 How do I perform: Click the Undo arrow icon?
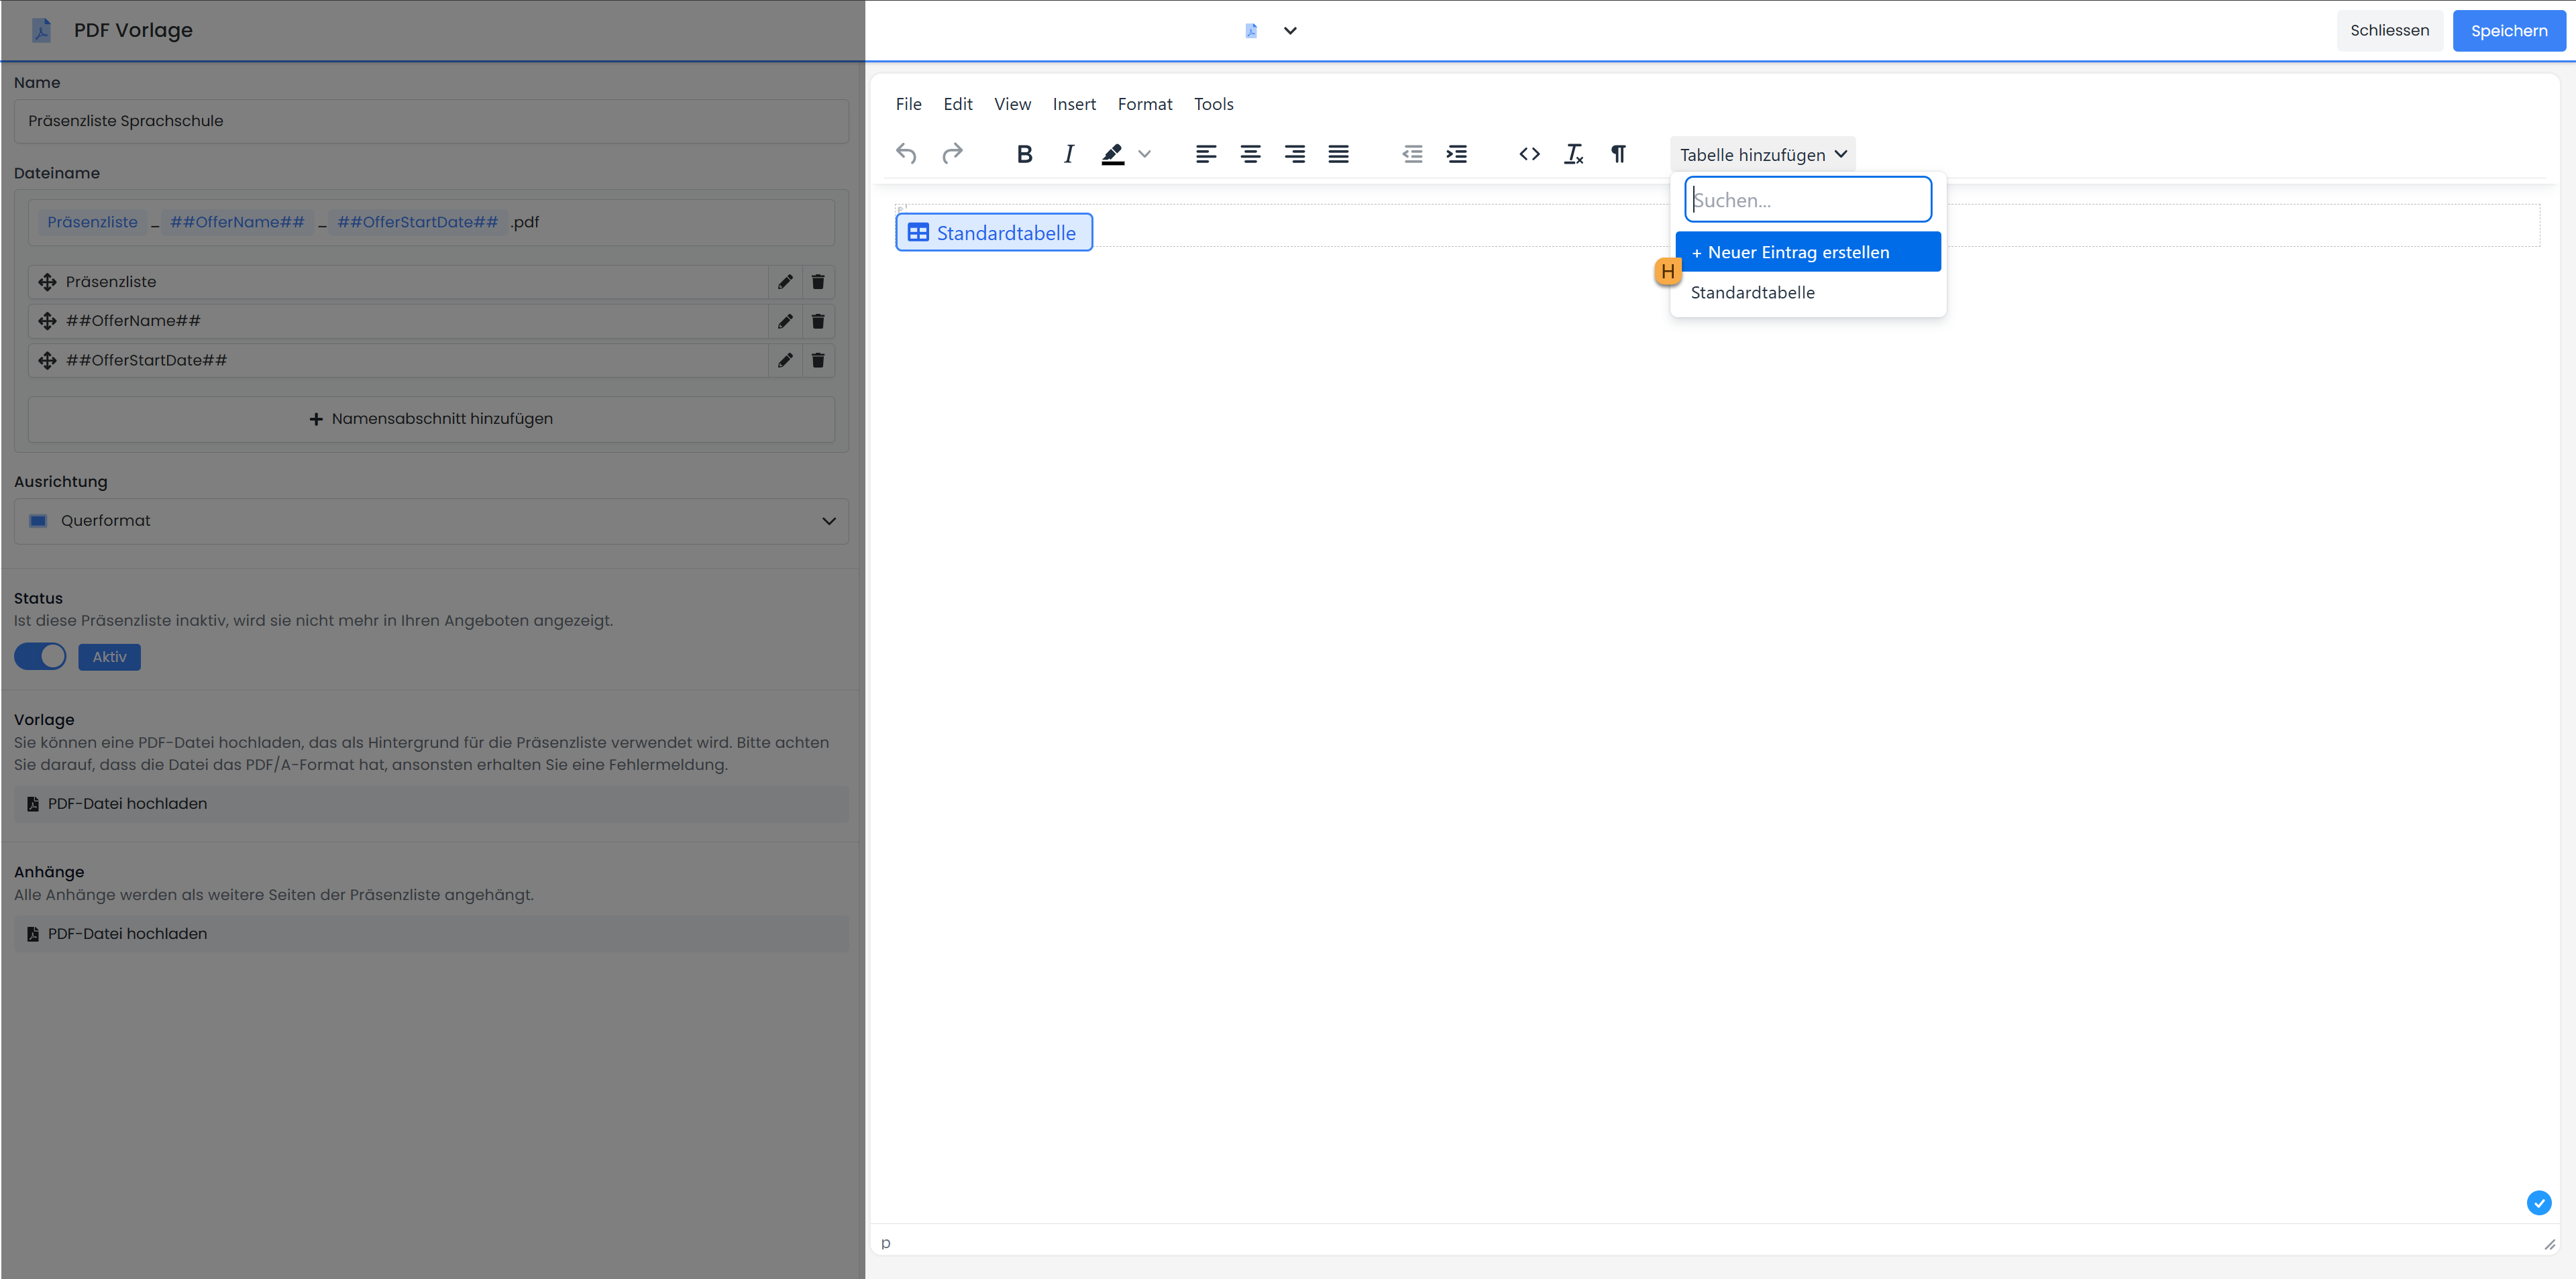(x=906, y=154)
